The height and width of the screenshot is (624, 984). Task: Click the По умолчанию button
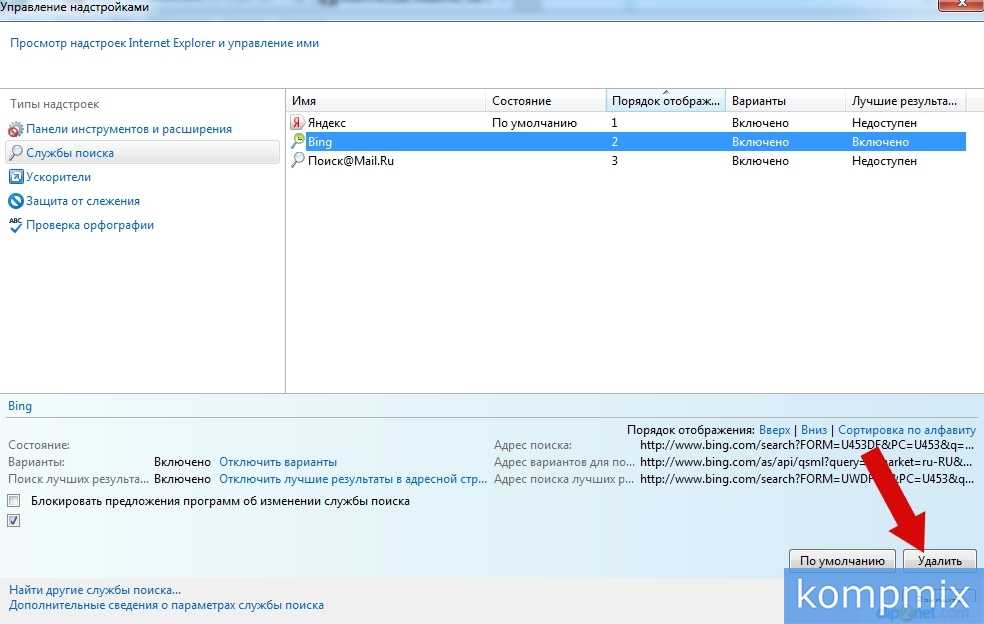[x=842, y=561]
